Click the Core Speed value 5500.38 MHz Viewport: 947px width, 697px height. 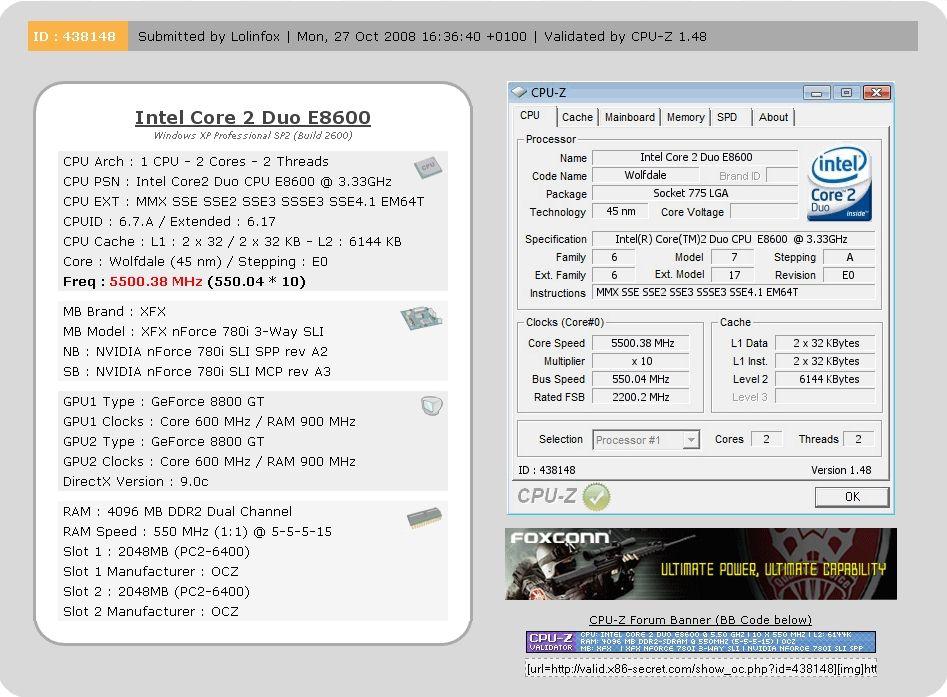point(642,343)
